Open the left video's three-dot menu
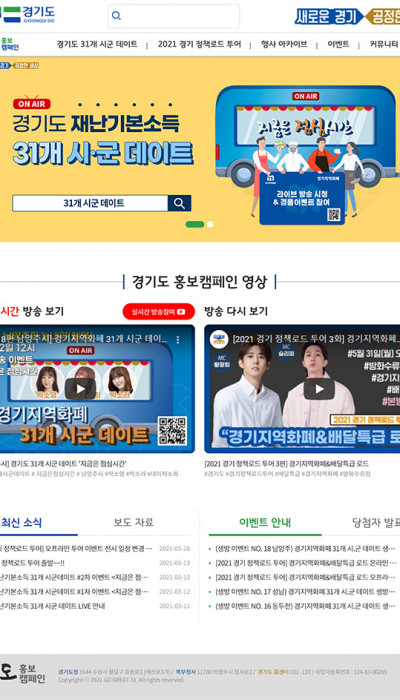Viewport: 400px width, 700px height. [x=178, y=340]
